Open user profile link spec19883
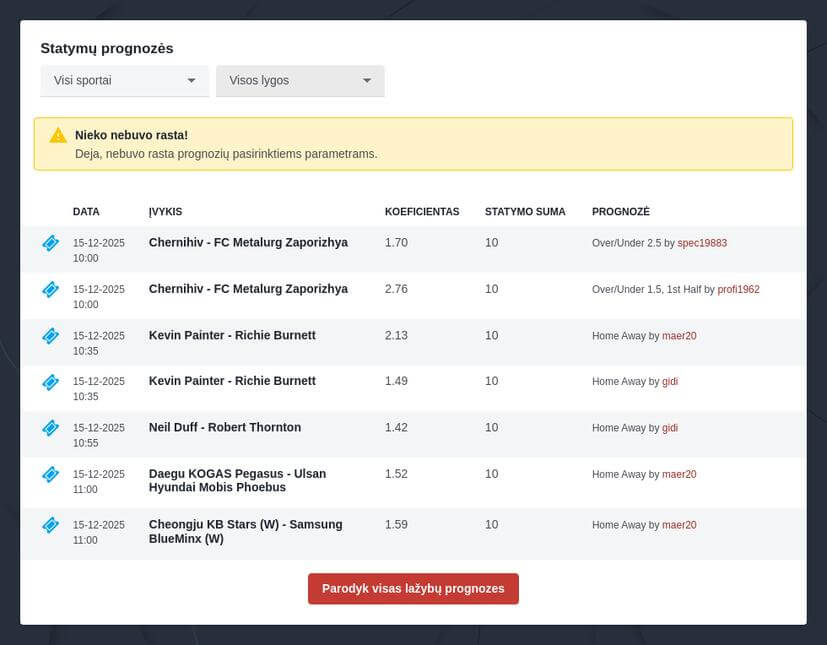827x645 pixels. click(x=702, y=243)
